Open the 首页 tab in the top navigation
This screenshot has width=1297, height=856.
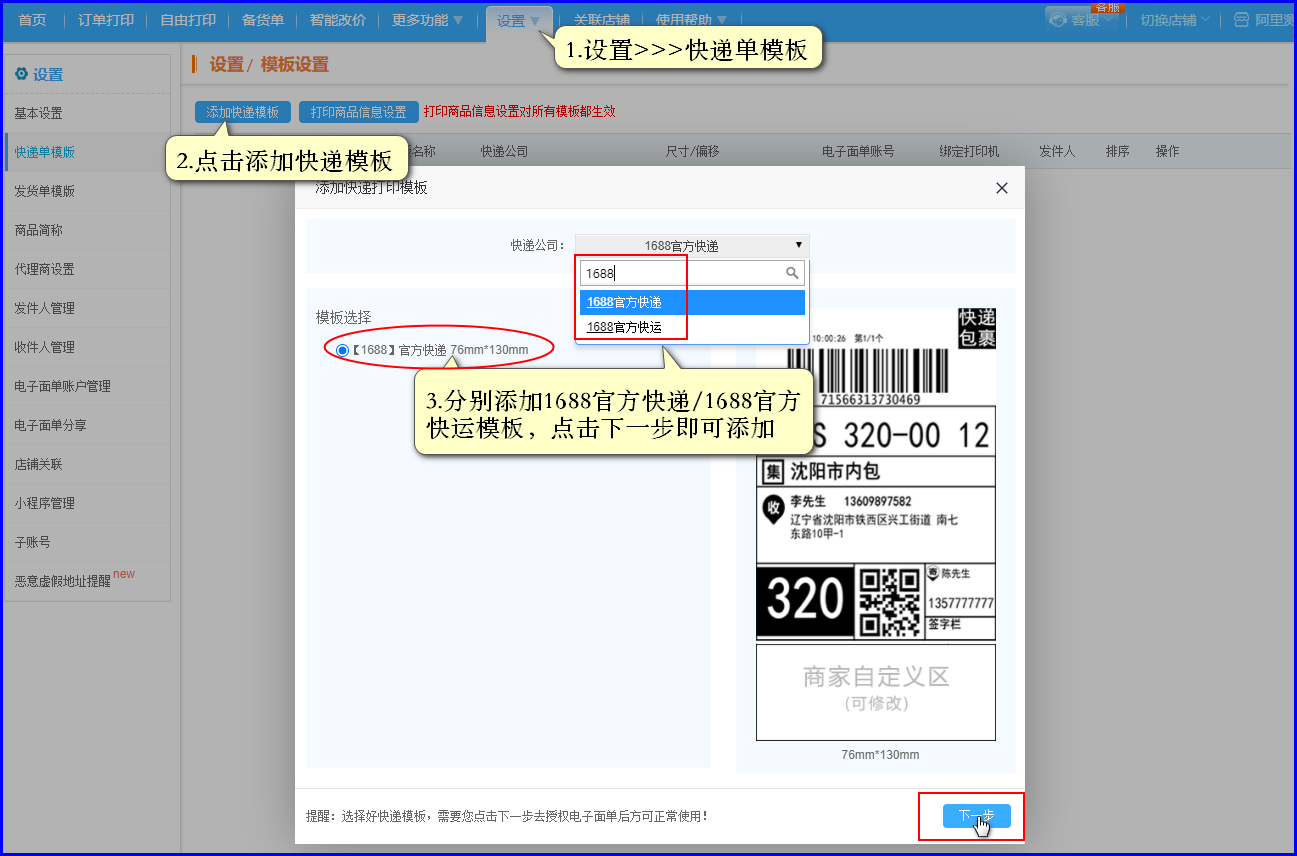coord(32,20)
